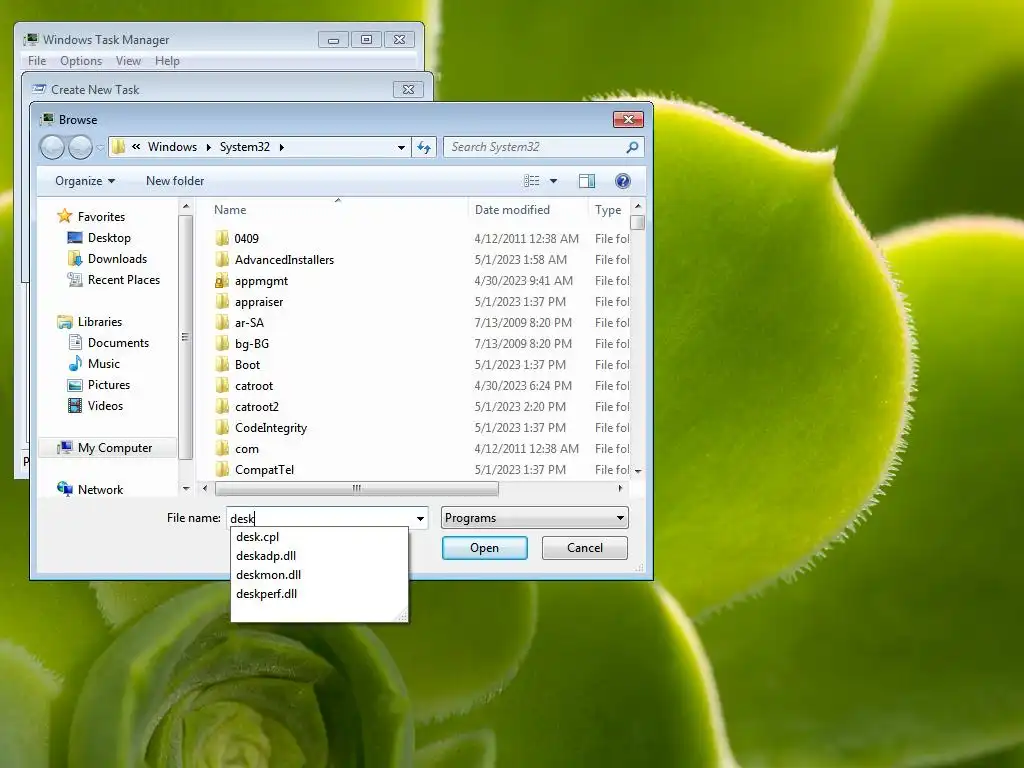
Task: Click the Recent Places icon
Action: pyautogui.click(x=75, y=280)
